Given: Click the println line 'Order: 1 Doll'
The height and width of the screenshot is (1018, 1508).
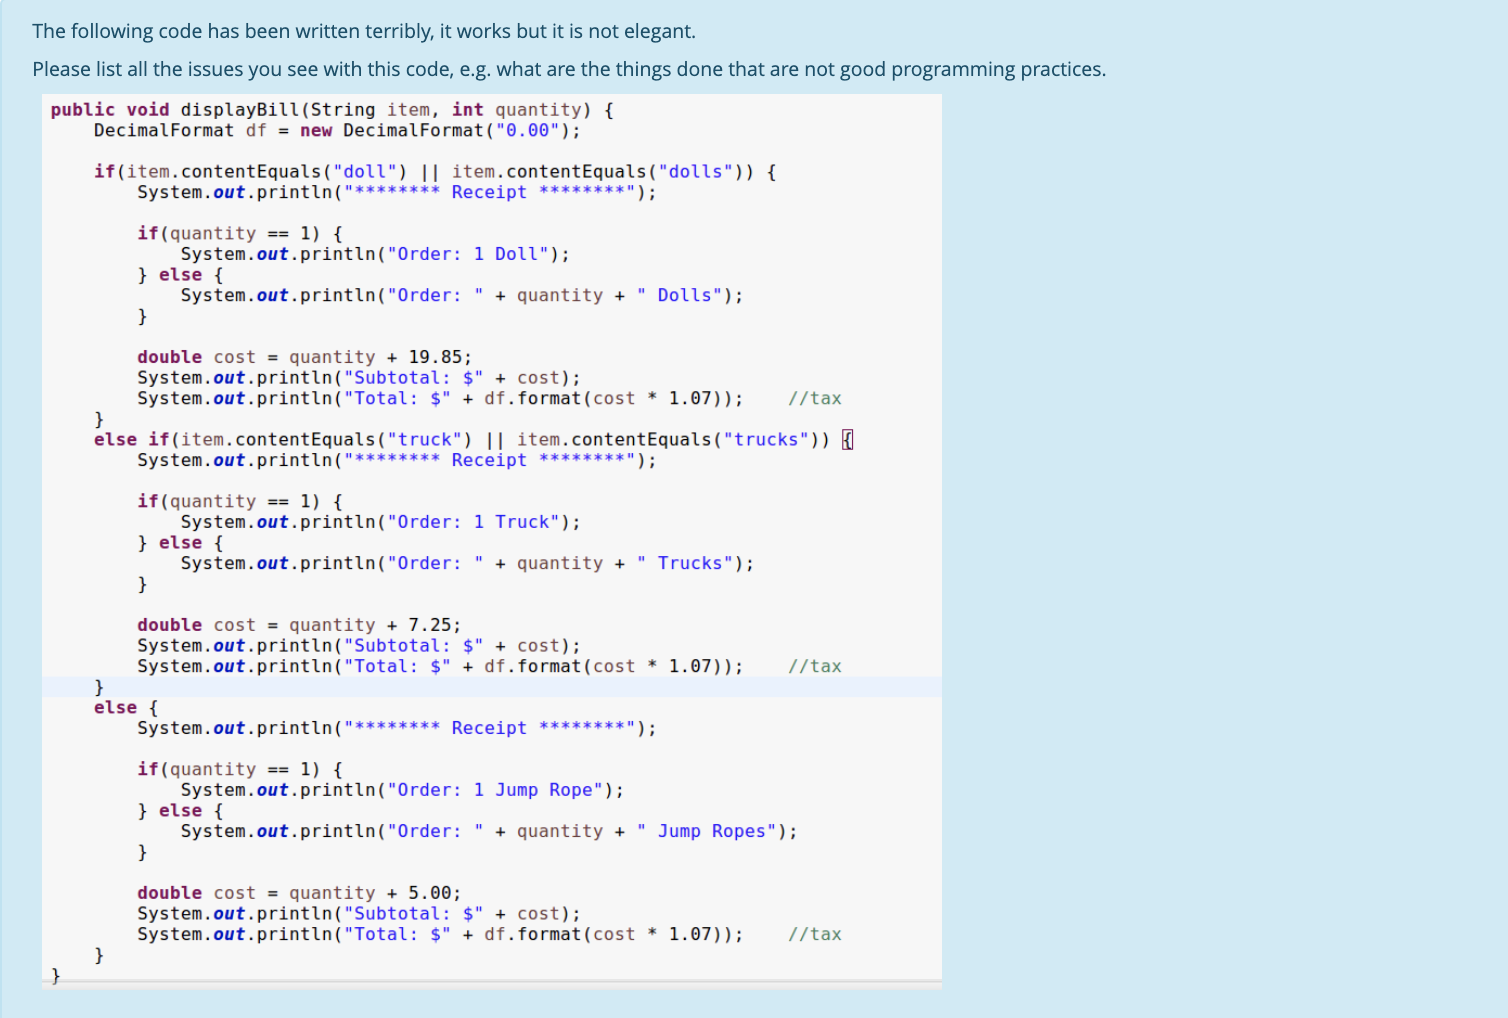Looking at the screenshot, I should click(x=375, y=254).
